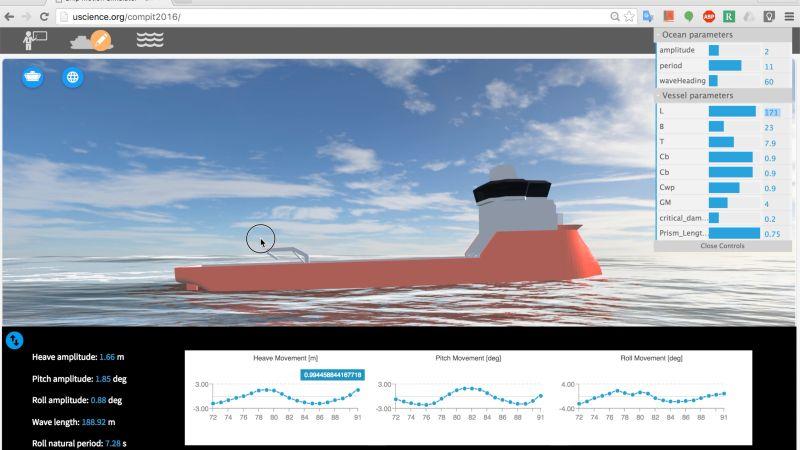Click the L value field showing 171
Viewport: 800px width, 450px height.
(x=773, y=112)
